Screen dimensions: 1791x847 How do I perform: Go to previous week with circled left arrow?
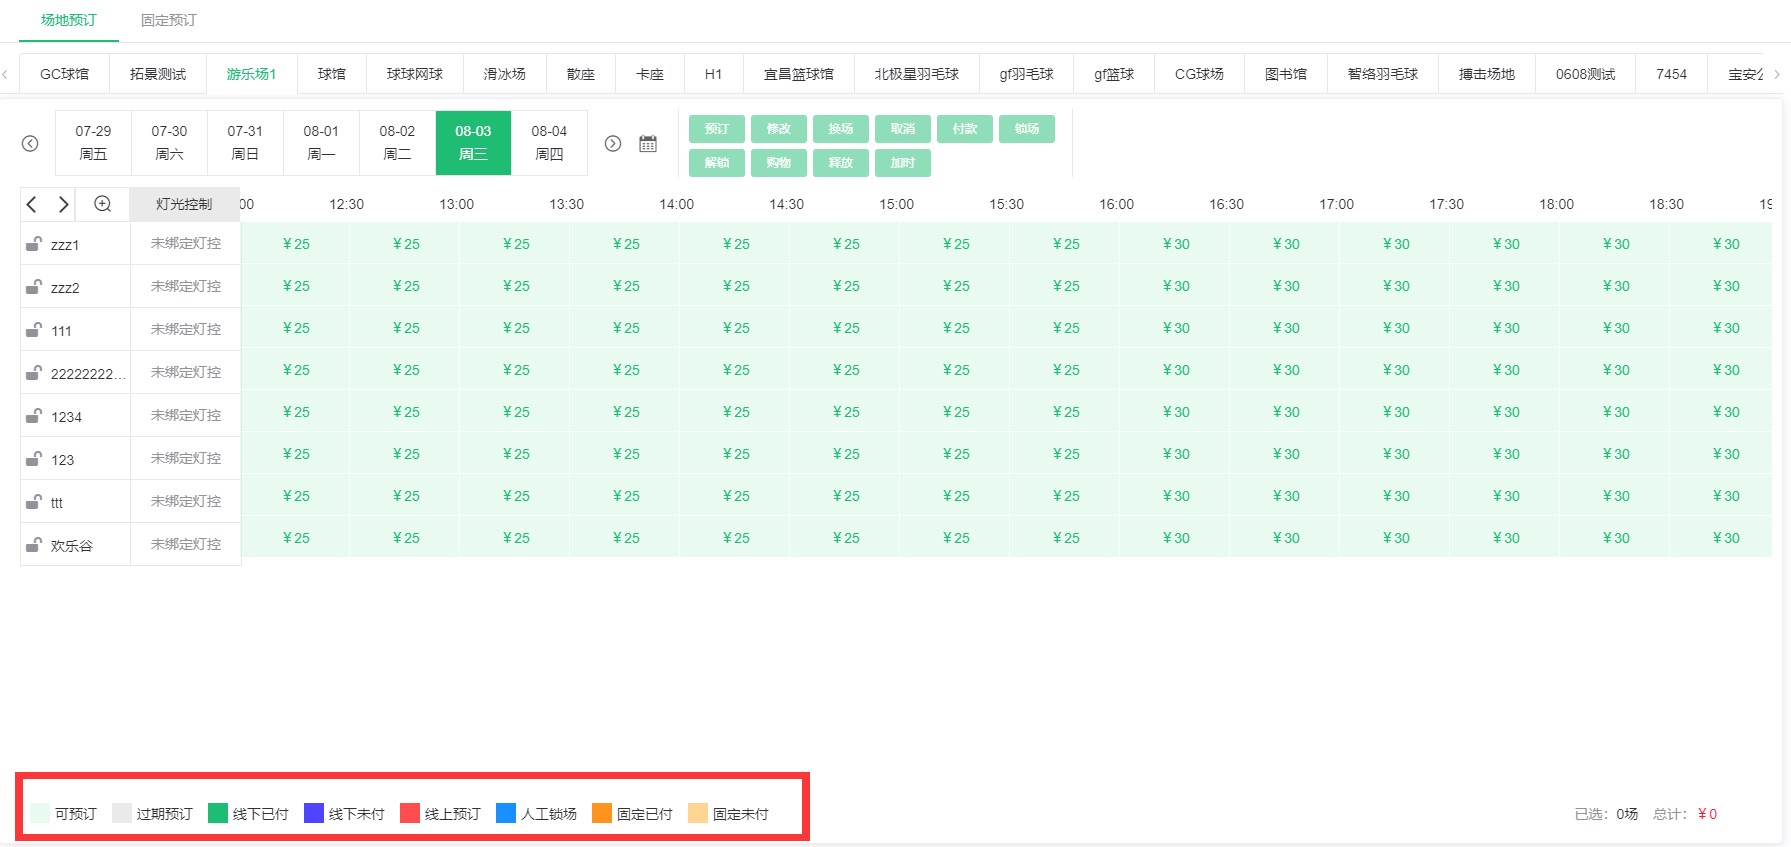(30, 144)
